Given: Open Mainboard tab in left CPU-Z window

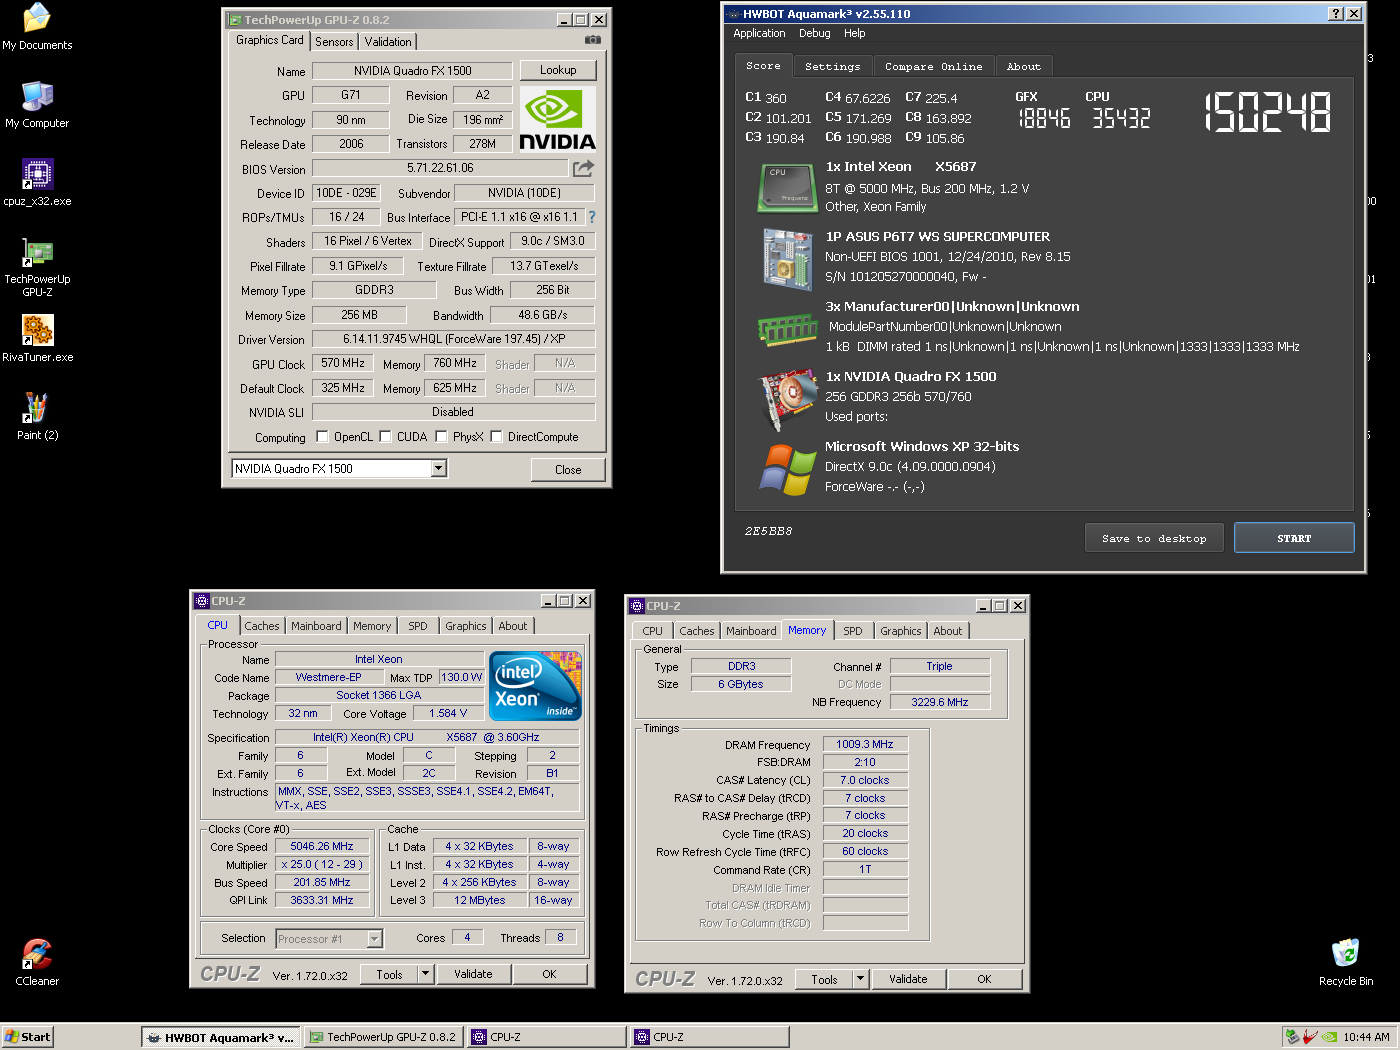Looking at the screenshot, I should click(x=316, y=626).
